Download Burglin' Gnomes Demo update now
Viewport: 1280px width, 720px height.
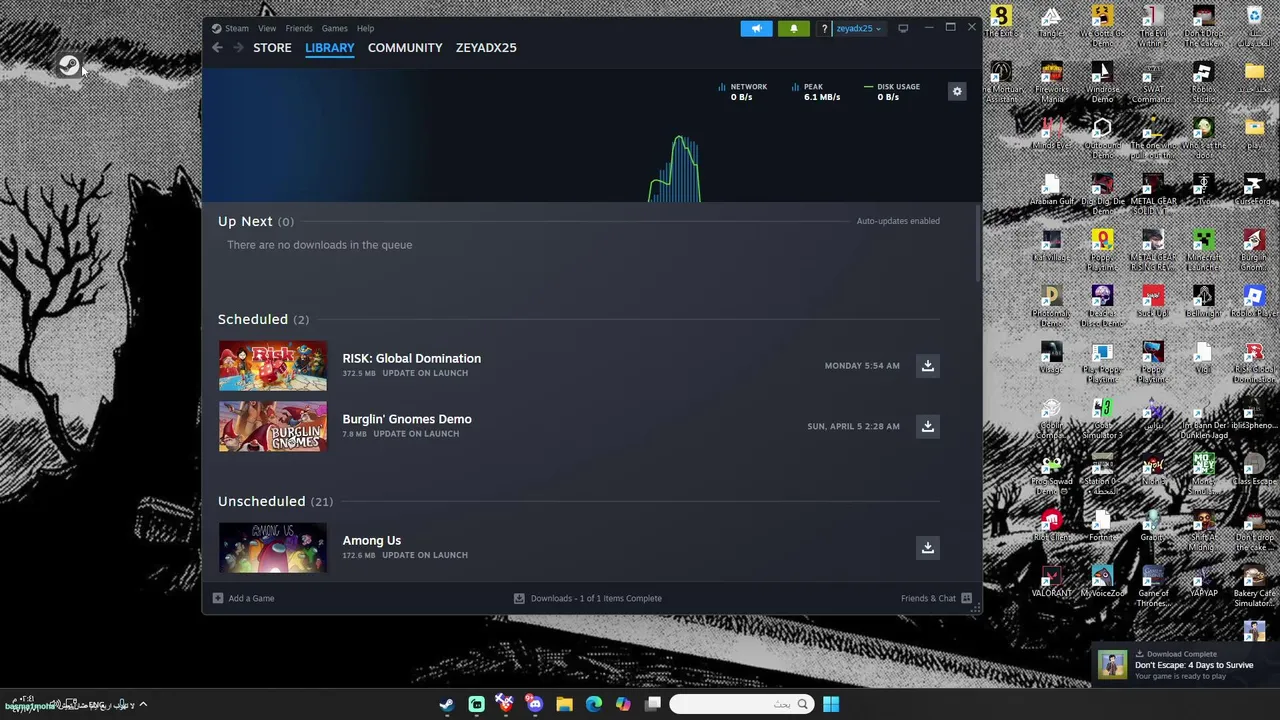928,426
